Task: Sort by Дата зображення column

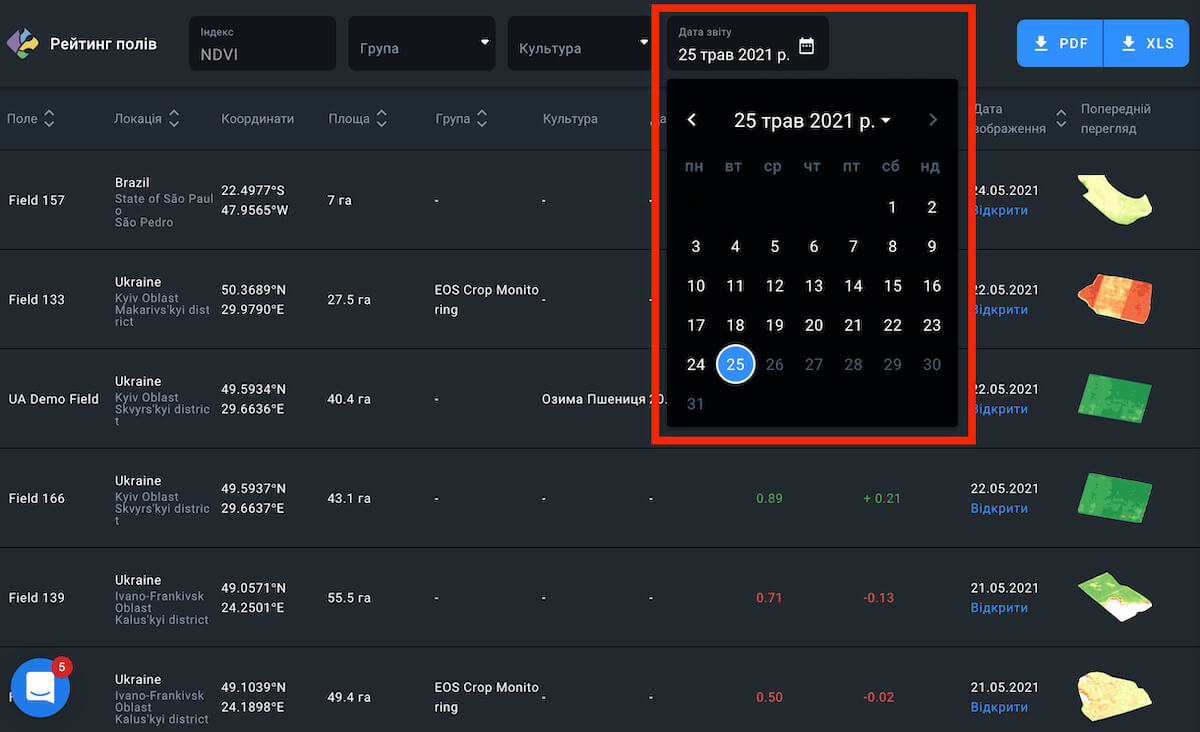Action: (1061, 119)
